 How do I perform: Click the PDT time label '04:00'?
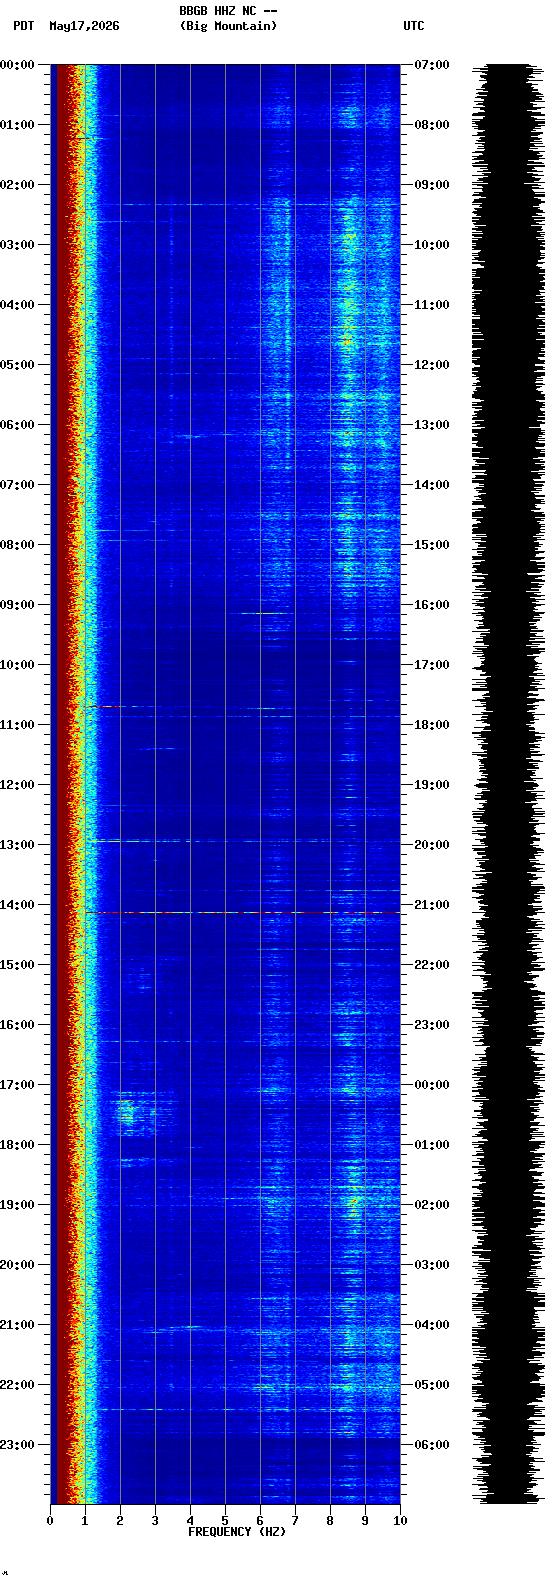tap(17, 305)
